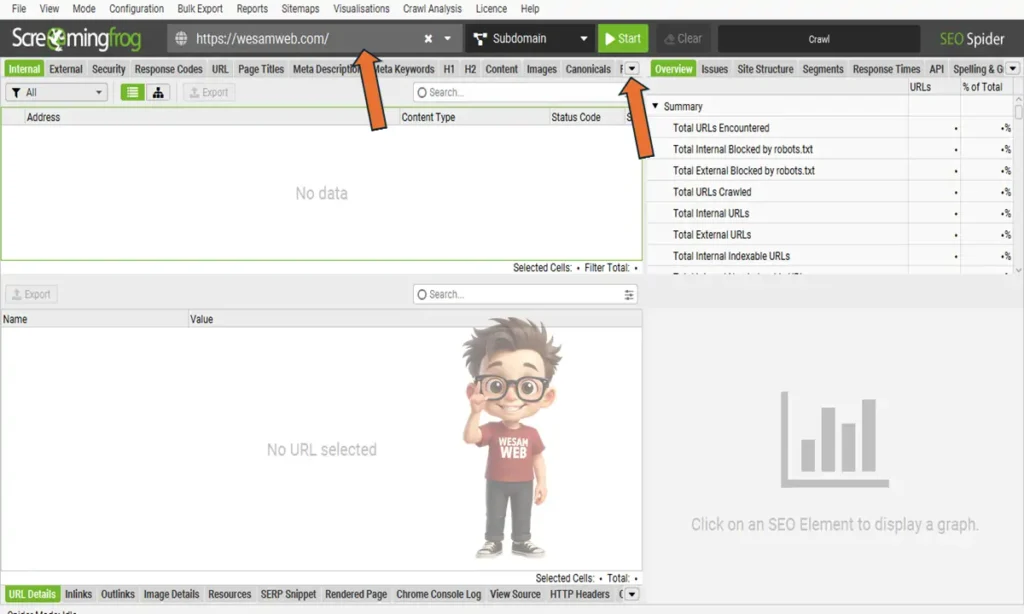Click the green Start crawl button
This screenshot has height=614, width=1024.
click(622, 39)
